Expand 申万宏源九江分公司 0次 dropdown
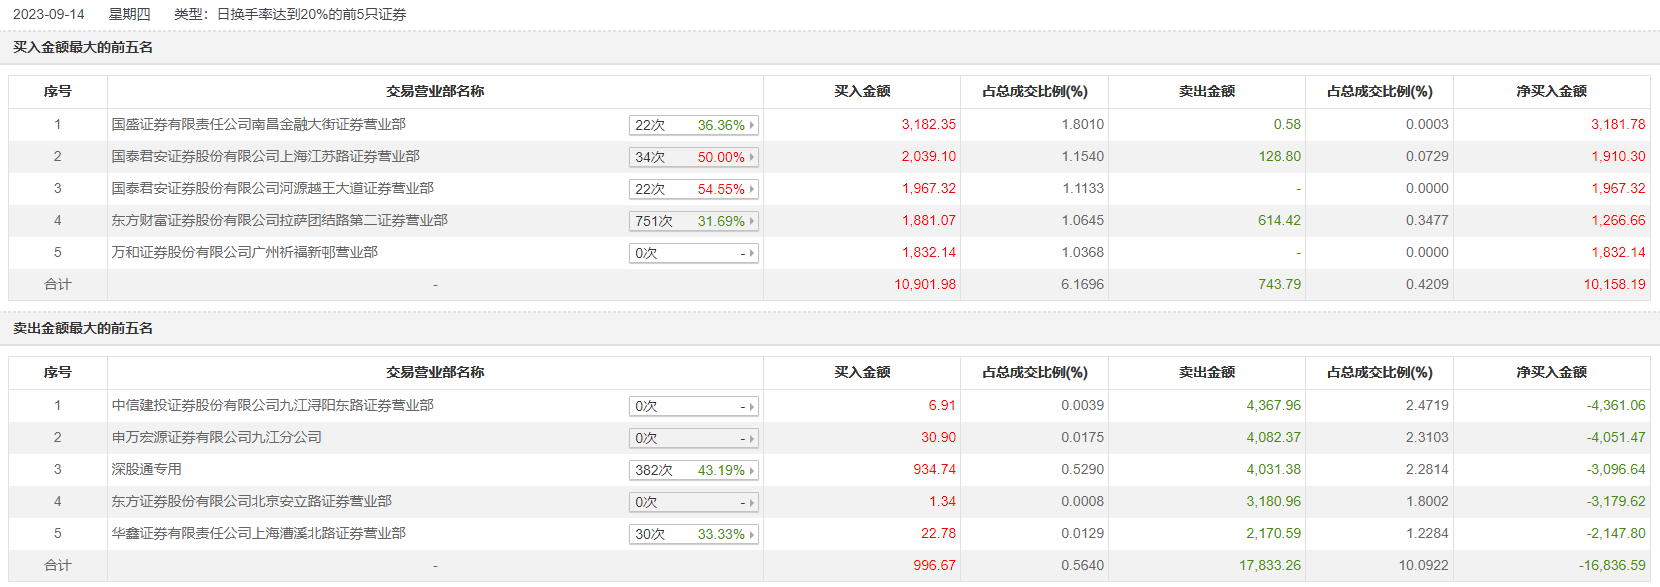1660x587 pixels. click(x=693, y=438)
